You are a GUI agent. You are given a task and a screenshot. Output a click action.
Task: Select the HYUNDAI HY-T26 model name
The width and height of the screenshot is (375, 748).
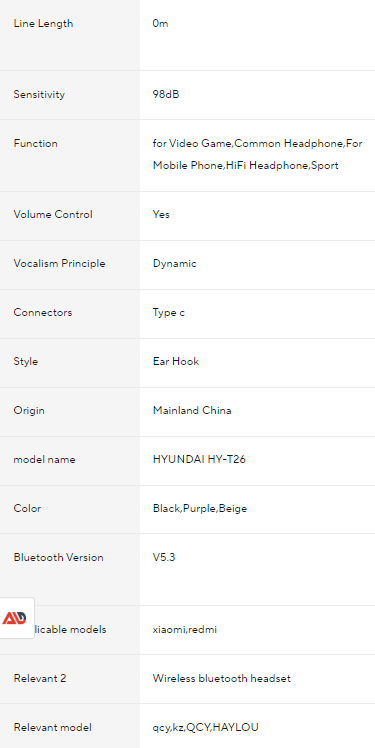click(199, 460)
